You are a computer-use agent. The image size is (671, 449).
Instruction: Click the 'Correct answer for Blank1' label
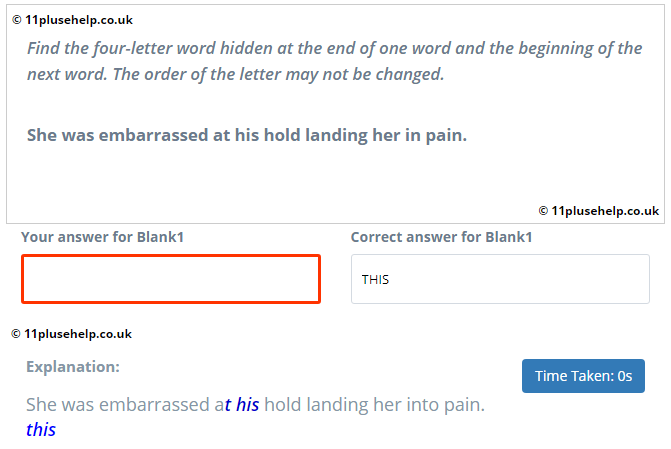tap(441, 237)
